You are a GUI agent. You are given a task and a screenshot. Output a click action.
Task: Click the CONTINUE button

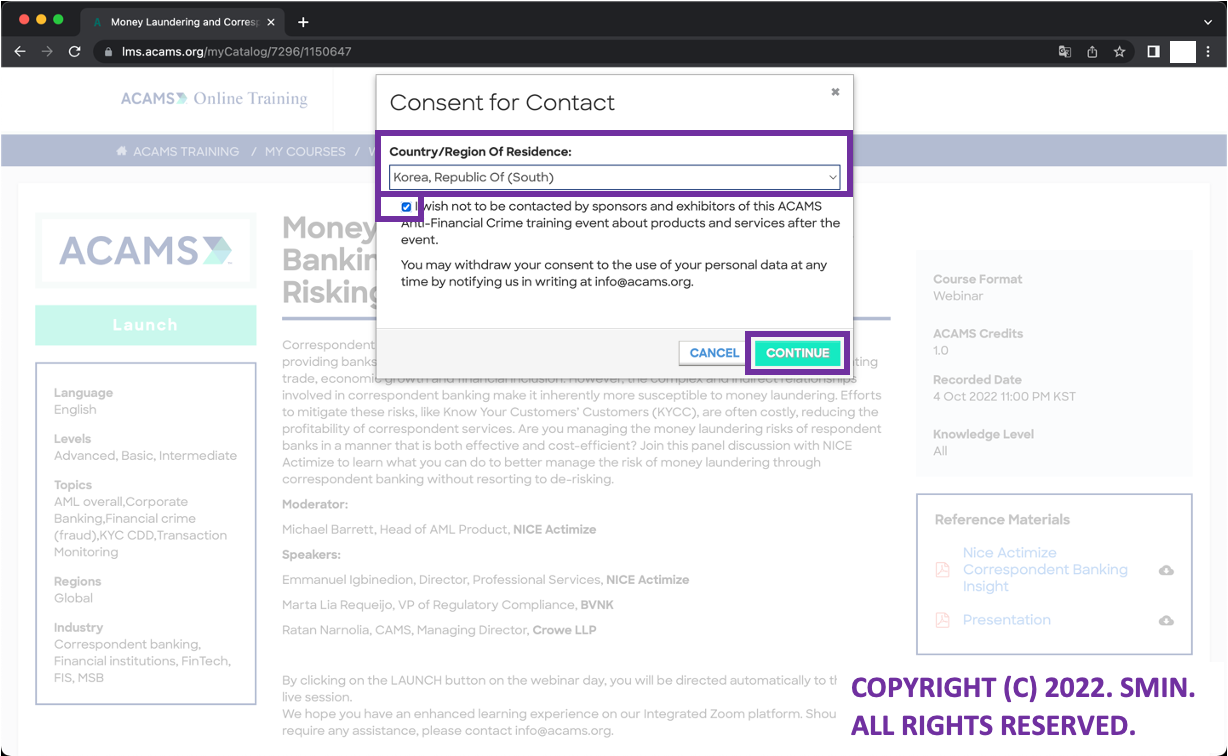(x=798, y=353)
